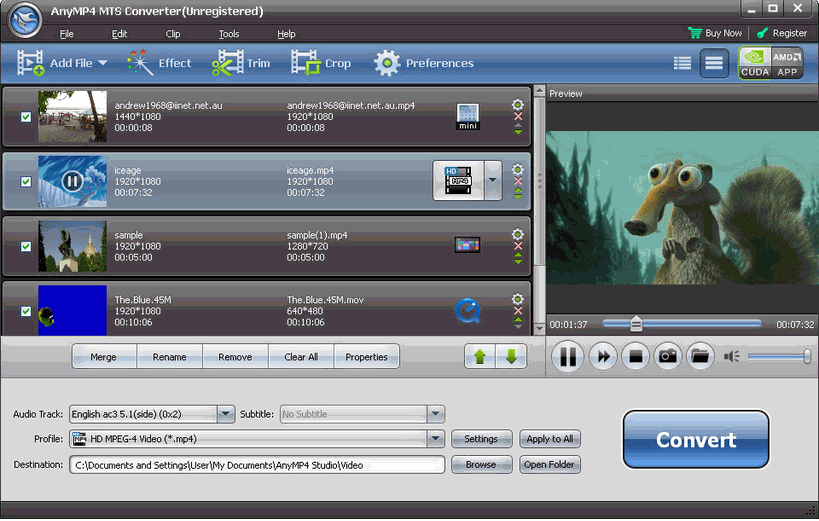Click the Clear All button

click(301, 357)
